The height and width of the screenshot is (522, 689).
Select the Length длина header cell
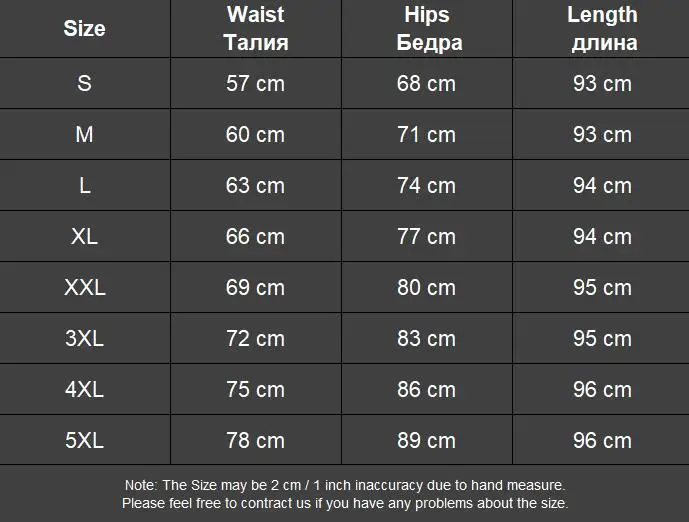coord(602,29)
